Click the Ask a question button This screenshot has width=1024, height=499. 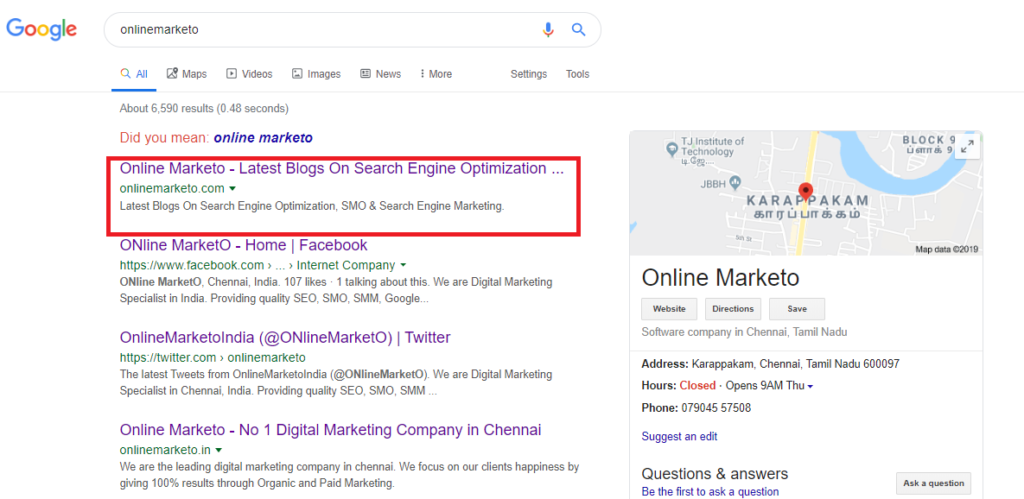(x=933, y=483)
